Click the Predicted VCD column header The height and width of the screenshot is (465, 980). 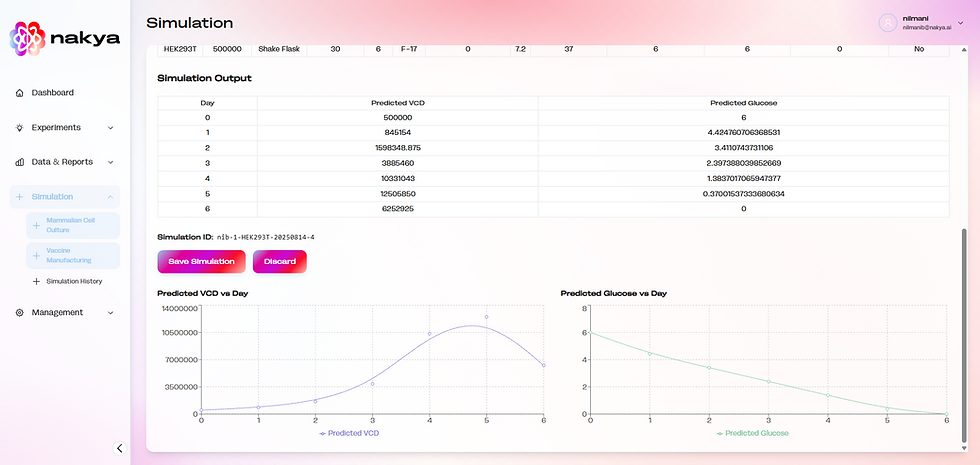(398, 103)
